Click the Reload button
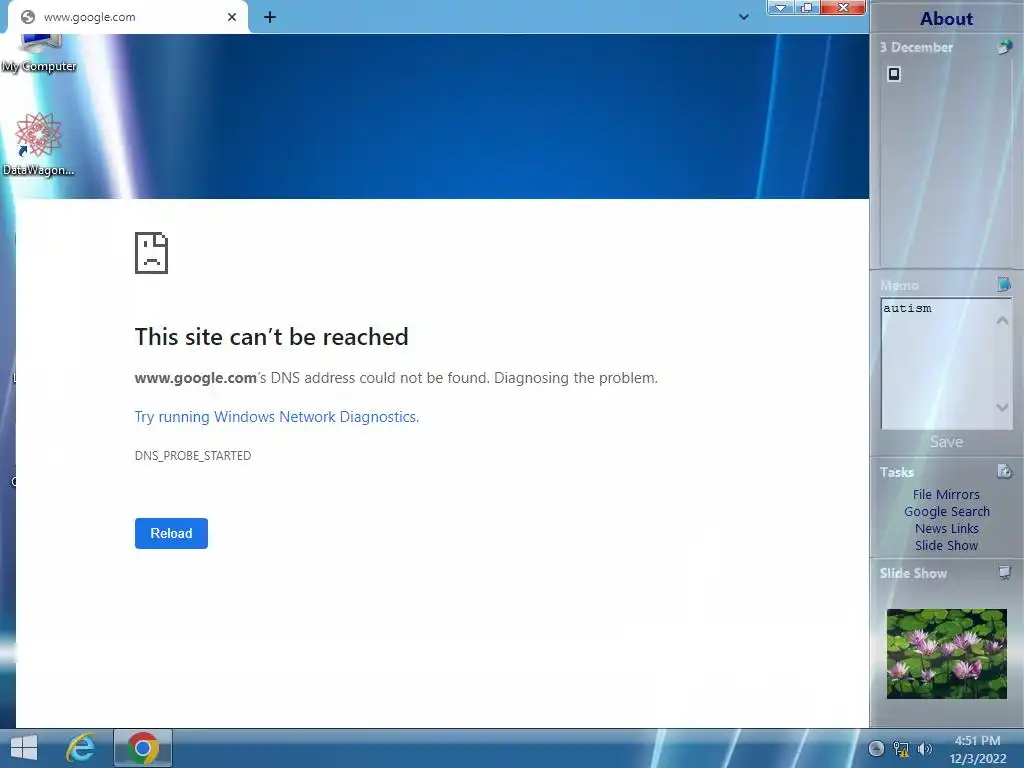The image size is (1024, 768). tap(171, 534)
